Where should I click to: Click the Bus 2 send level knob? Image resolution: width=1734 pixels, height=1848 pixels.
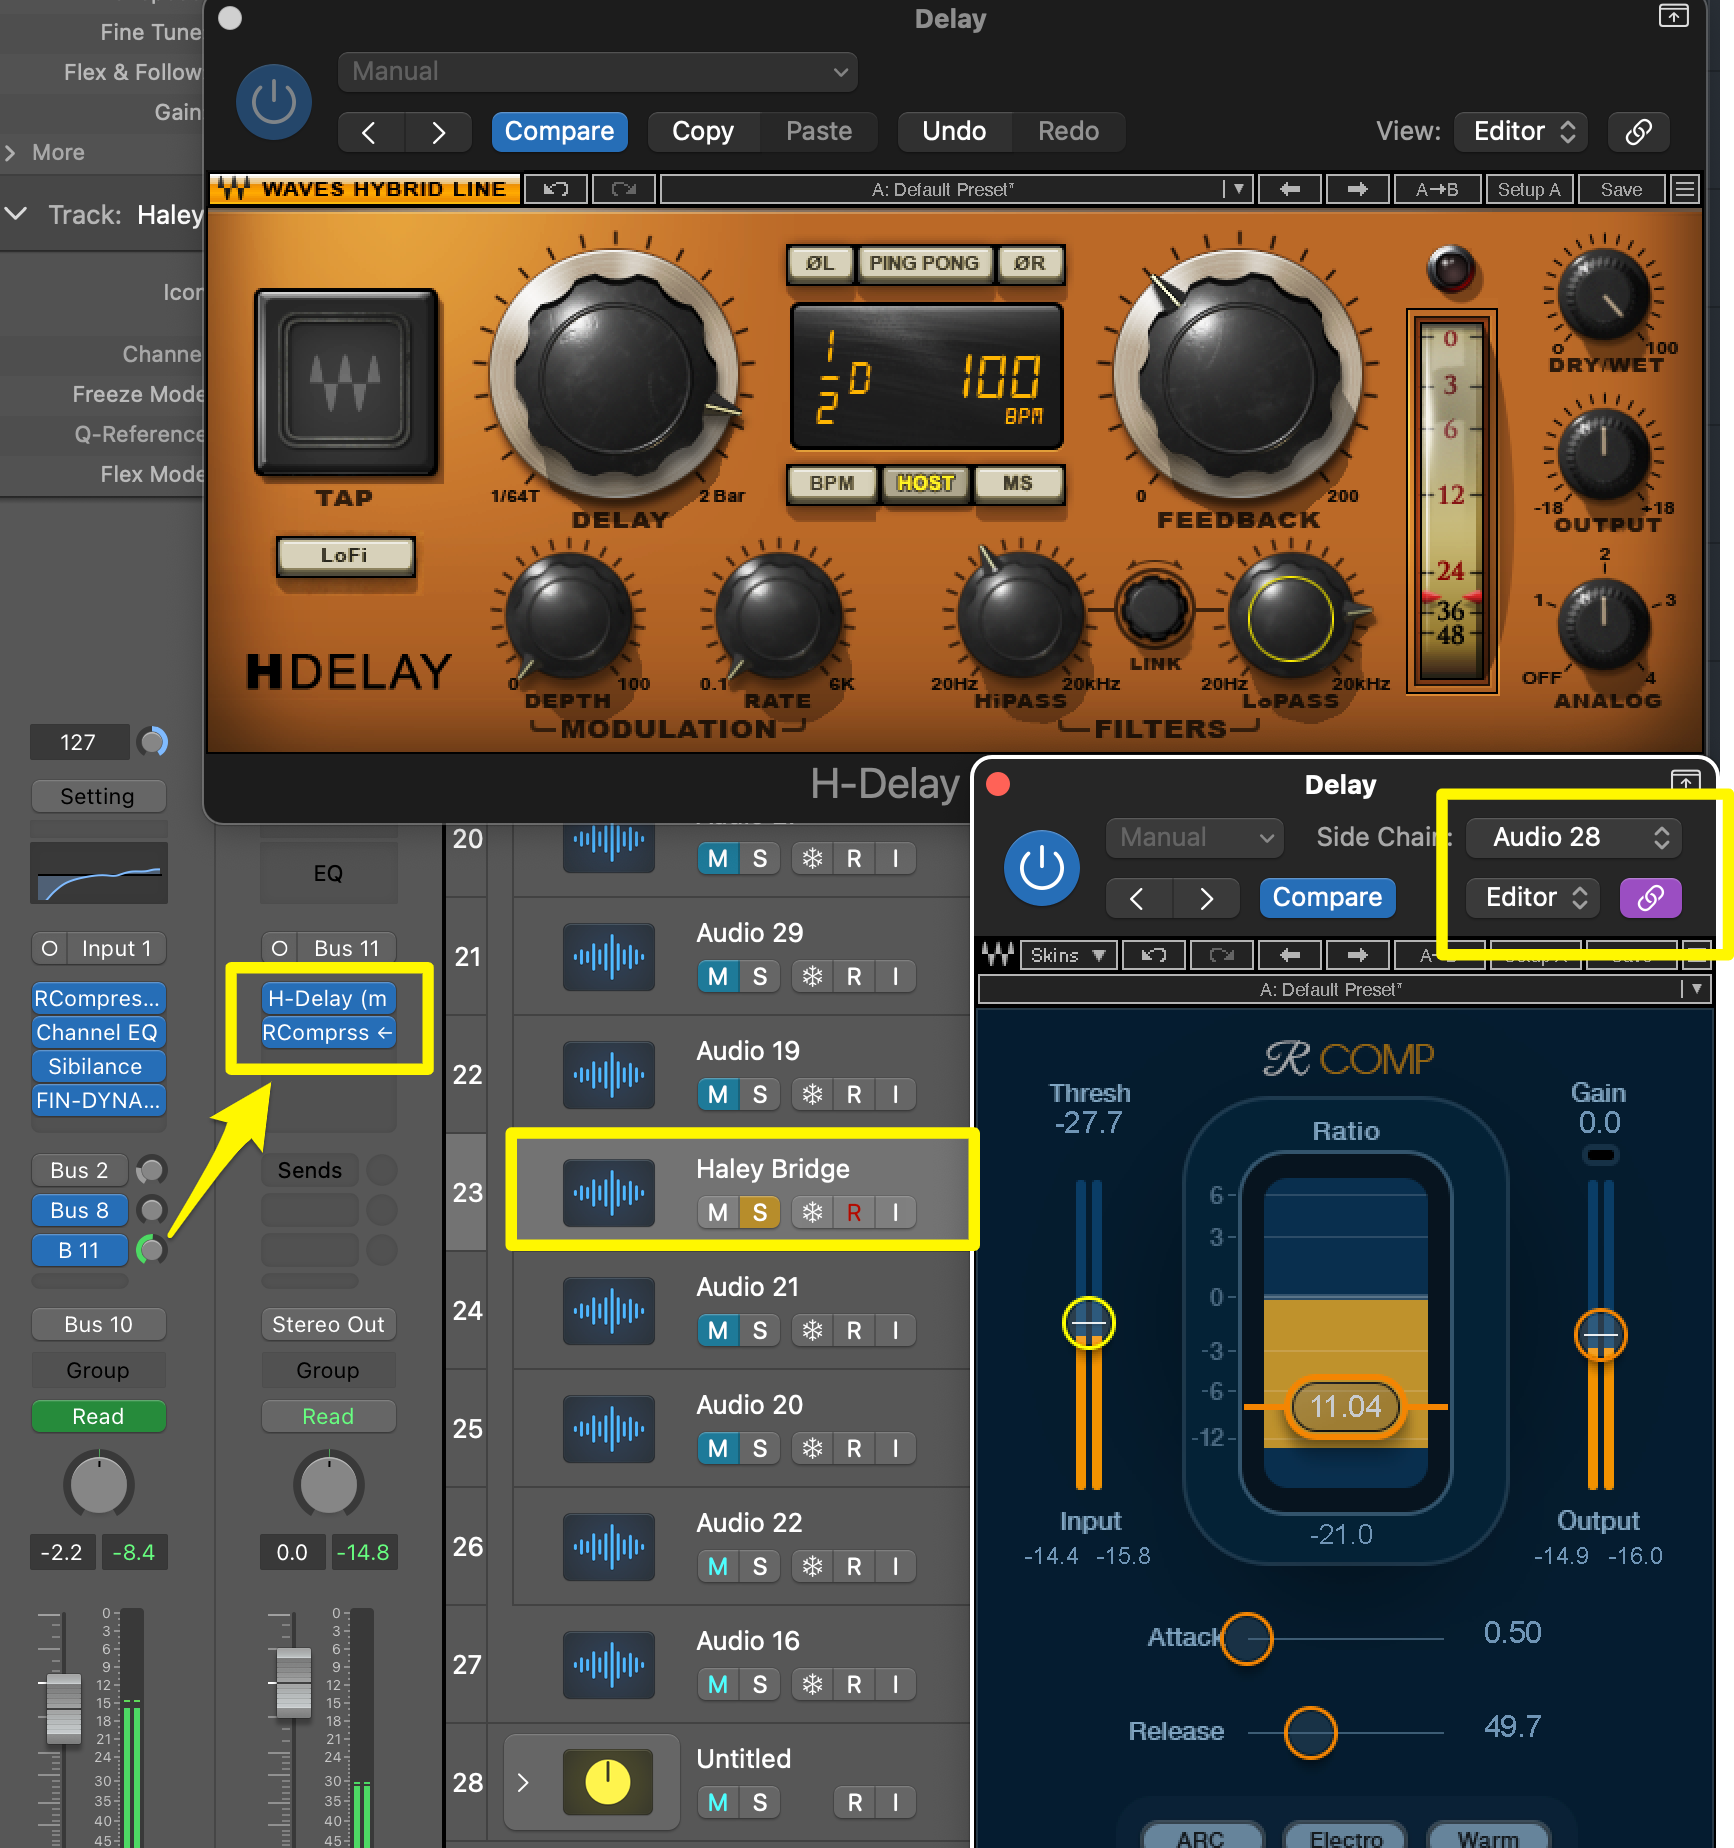click(151, 1170)
